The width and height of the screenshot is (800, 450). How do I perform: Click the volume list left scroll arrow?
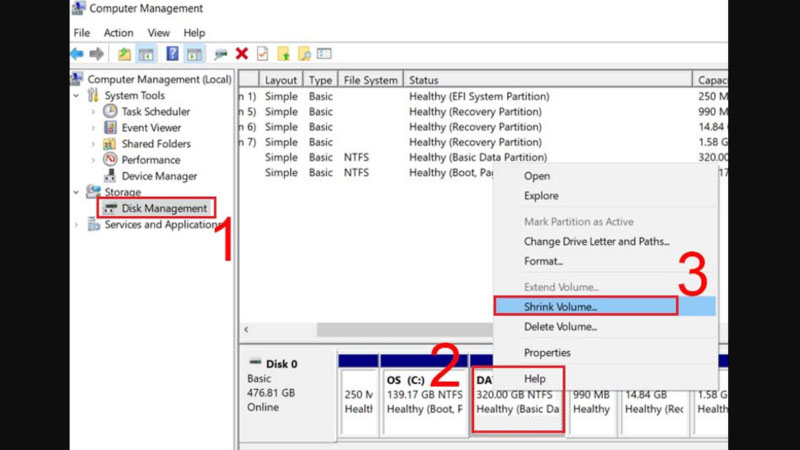246,330
